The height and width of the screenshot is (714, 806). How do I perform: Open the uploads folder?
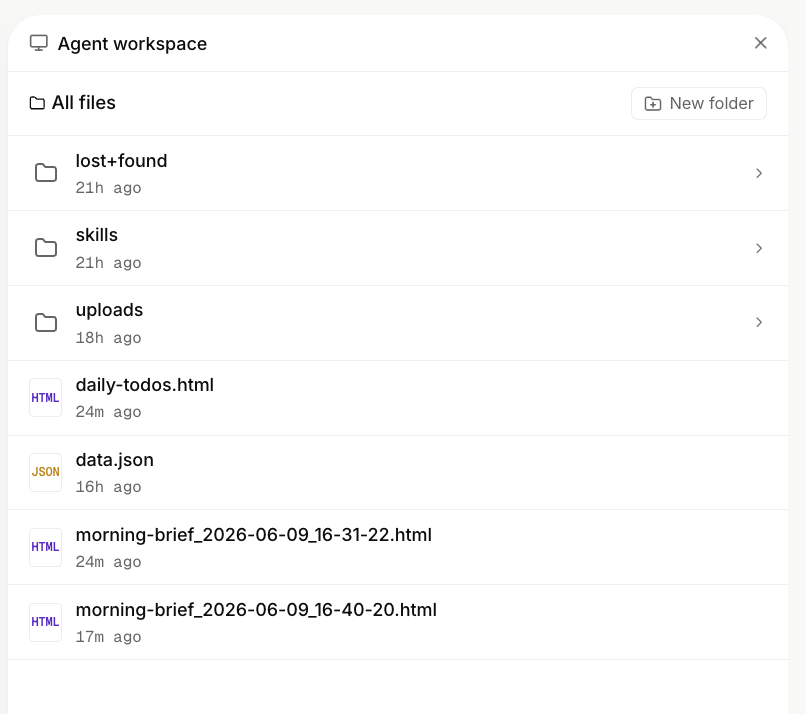(x=398, y=323)
